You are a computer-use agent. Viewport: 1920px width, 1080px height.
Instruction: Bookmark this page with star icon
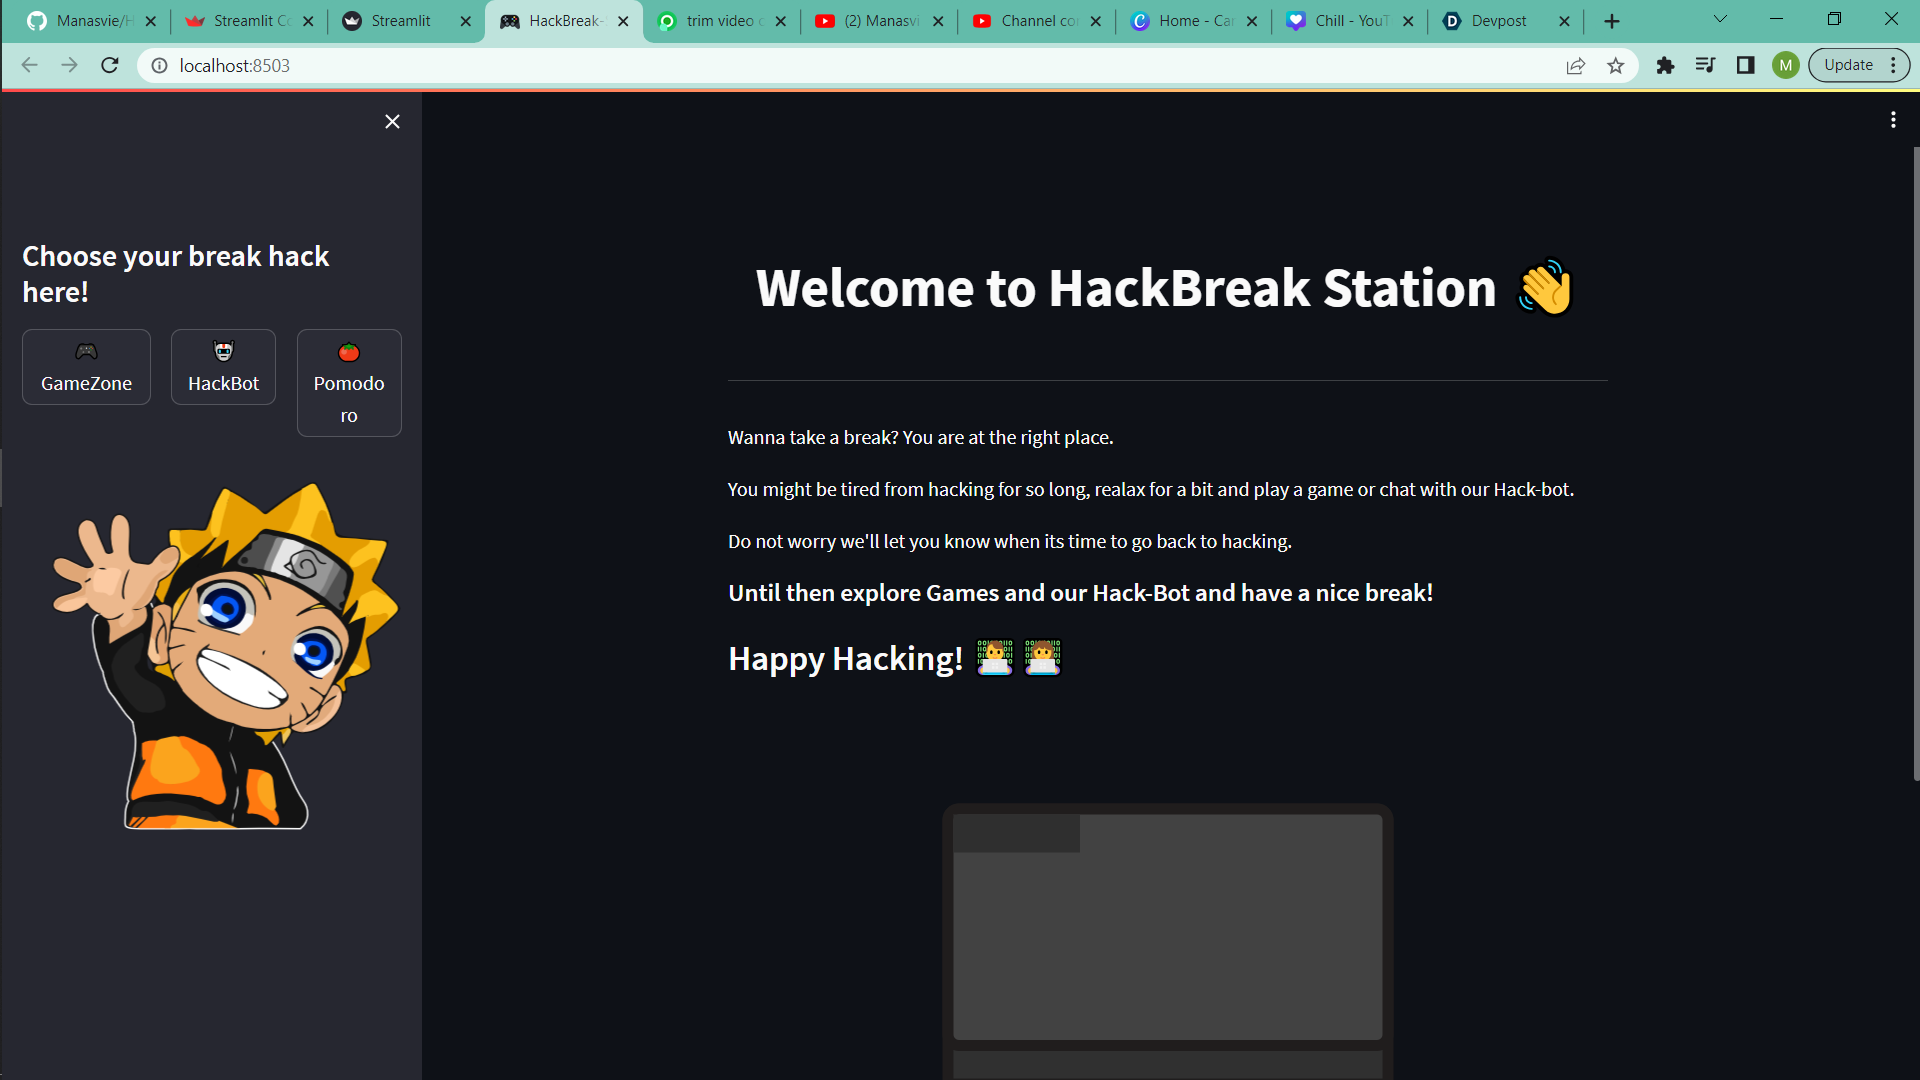point(1616,65)
